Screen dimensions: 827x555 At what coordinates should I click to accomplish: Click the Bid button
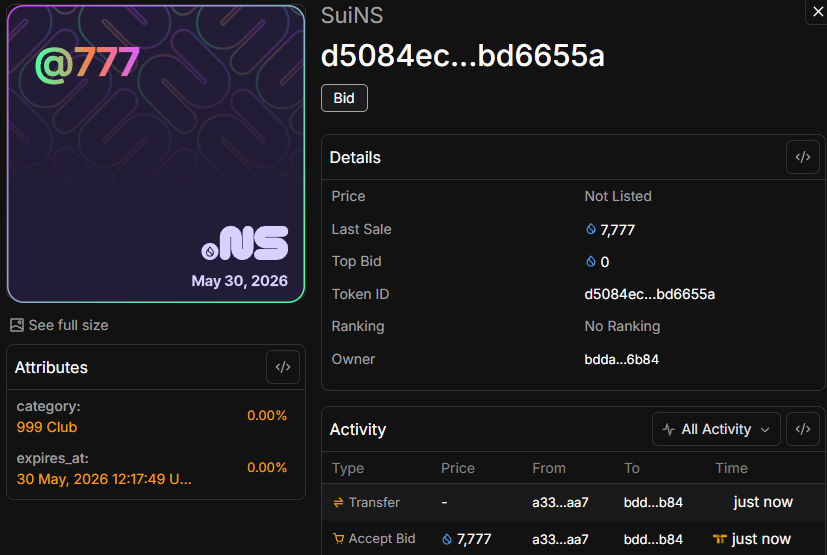click(x=344, y=98)
